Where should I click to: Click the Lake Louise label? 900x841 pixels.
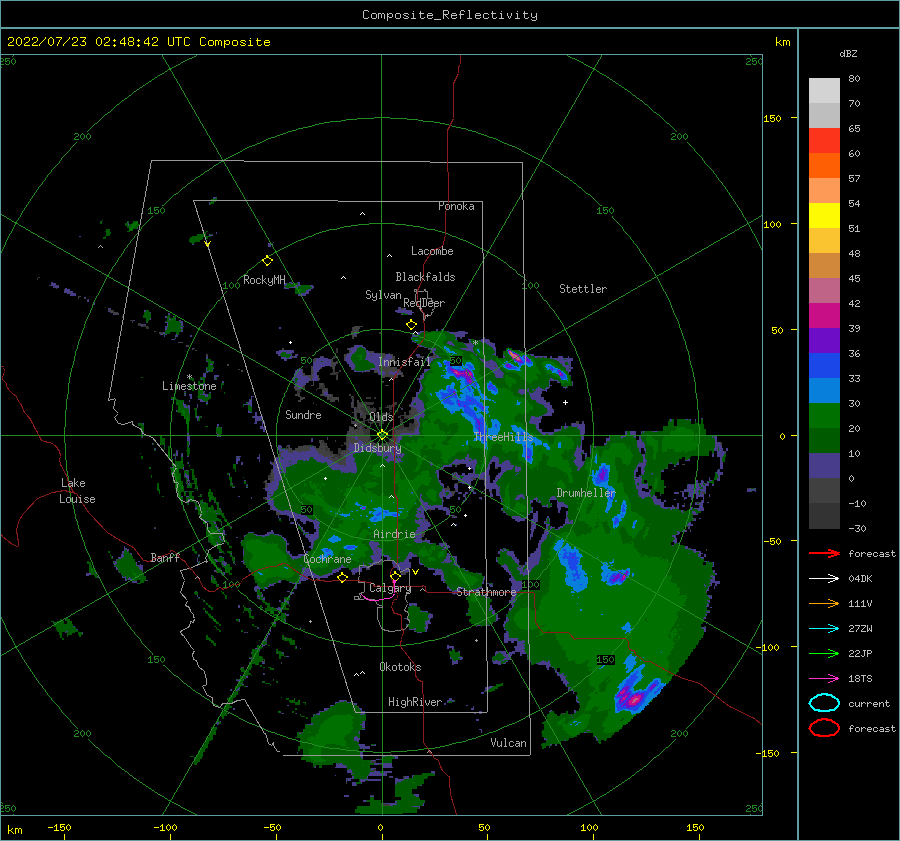(x=77, y=491)
